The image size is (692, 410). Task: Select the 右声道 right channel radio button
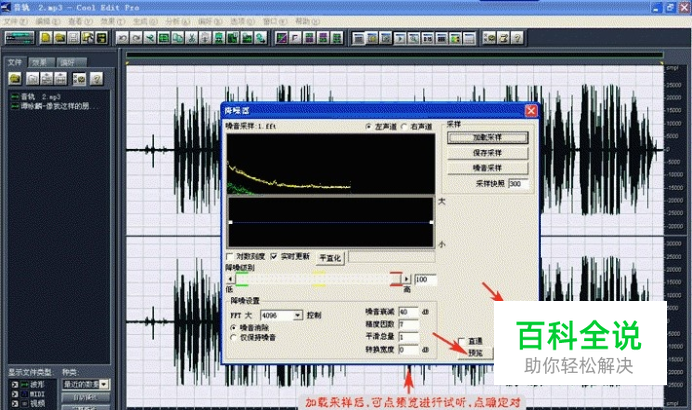pyautogui.click(x=404, y=127)
